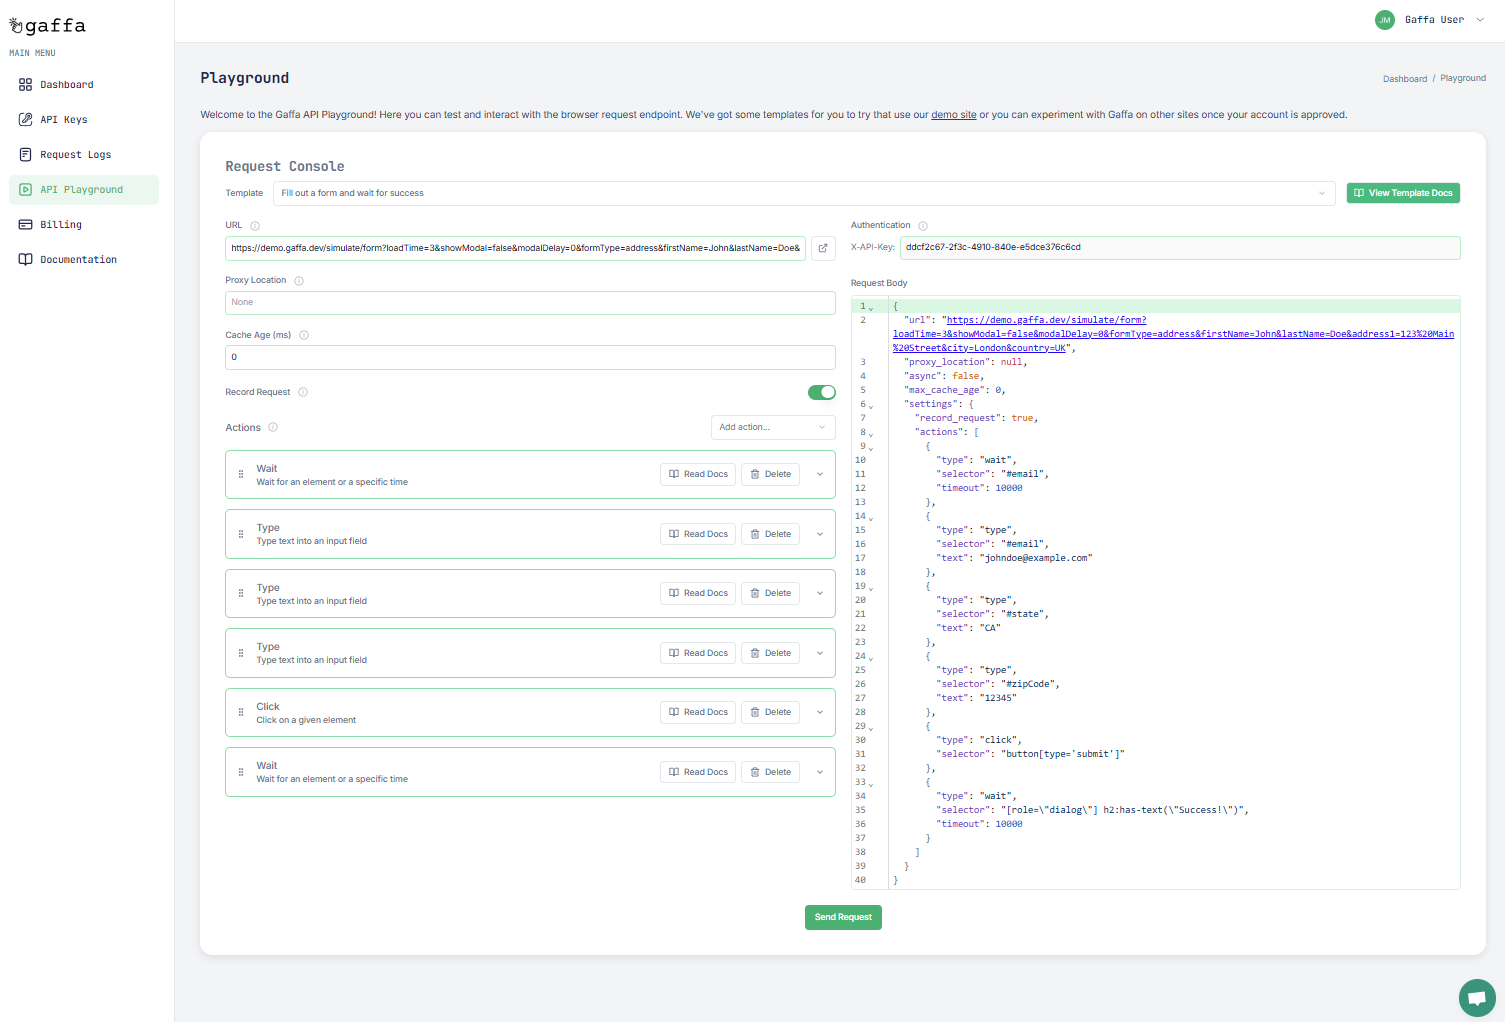This screenshot has height=1022, width=1505.
Task: Collapse line 6 settings fold arrow
Action: [871, 406]
